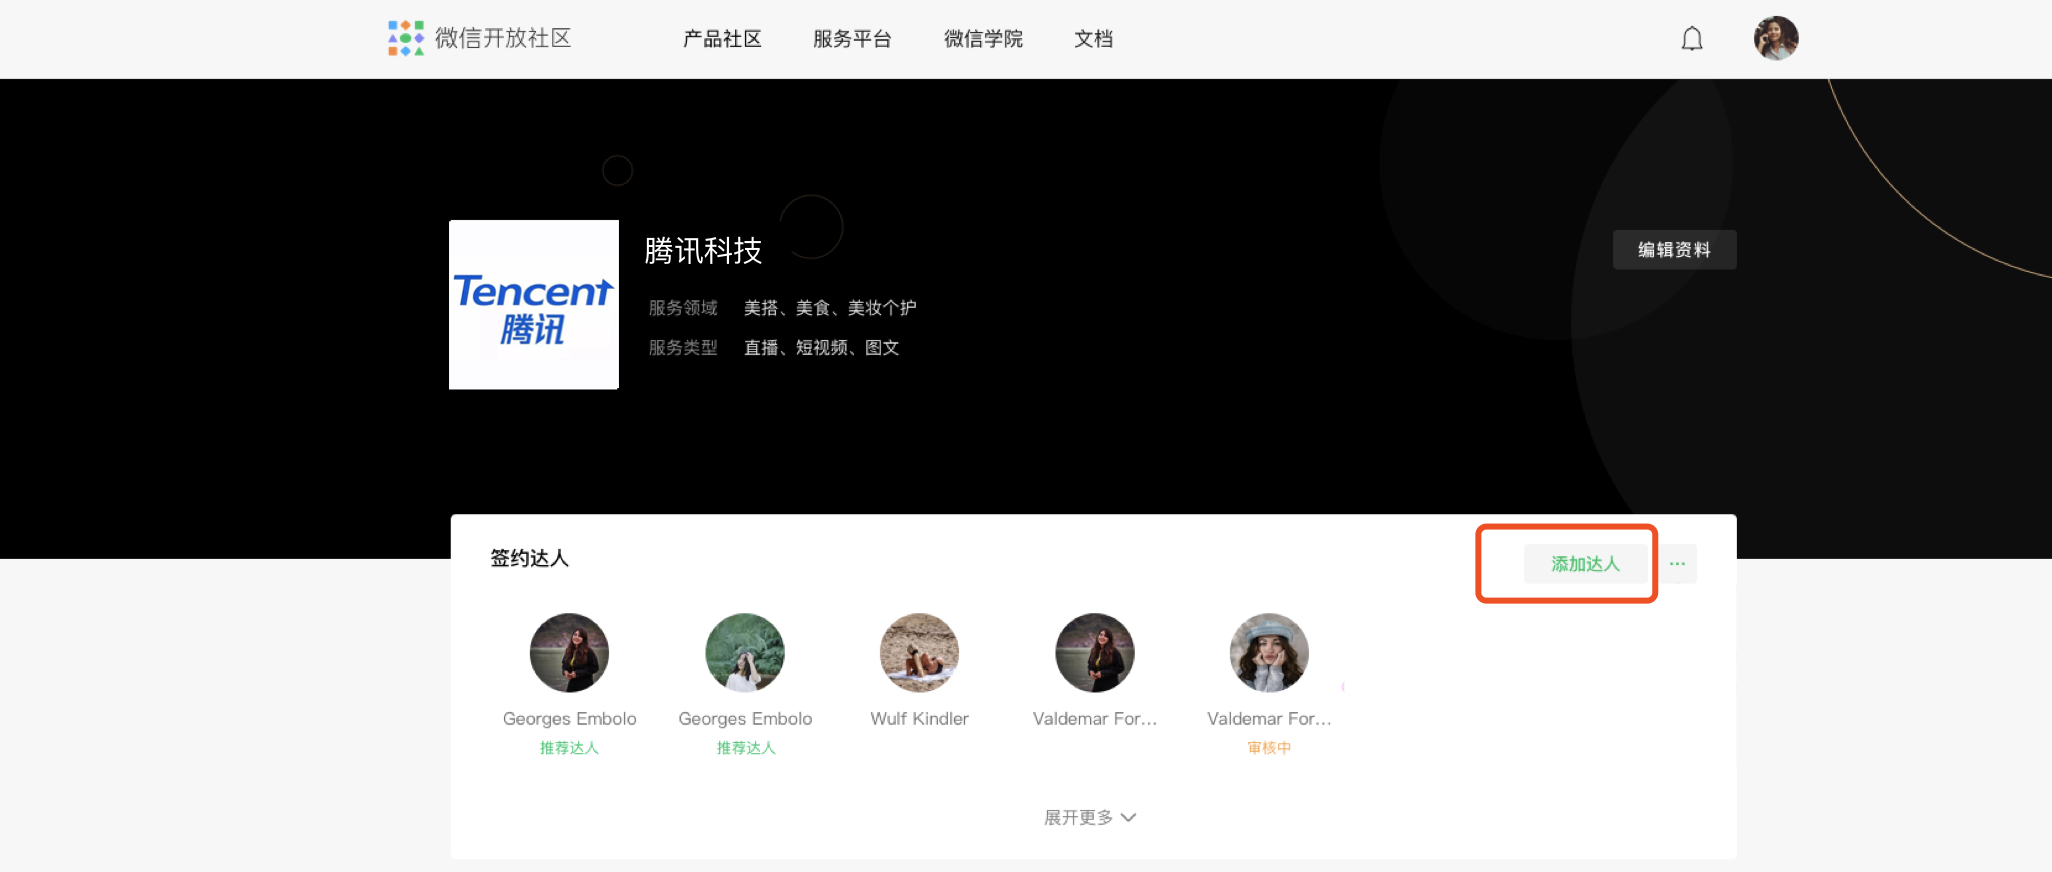Open the 文档 menu
2052x872 pixels.
(1093, 39)
